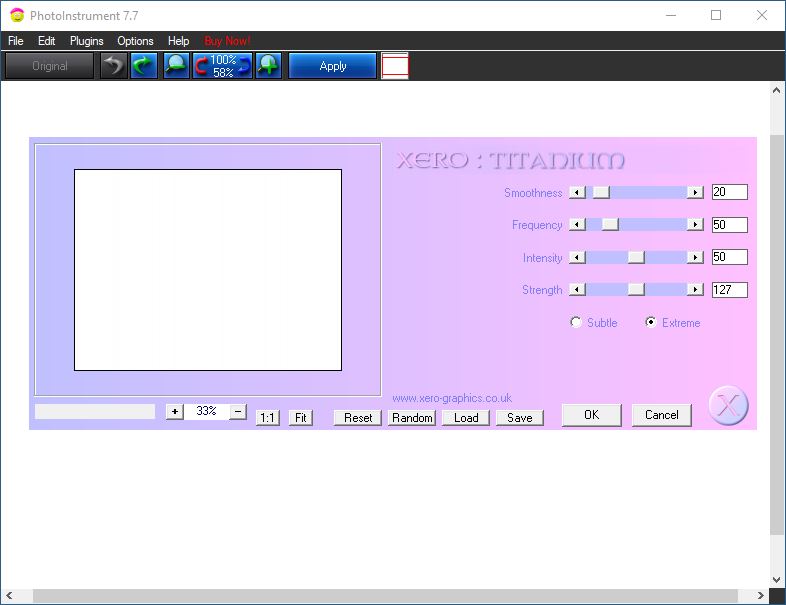Click the white preview image thumbnail
The width and height of the screenshot is (786, 605).
coord(208,270)
